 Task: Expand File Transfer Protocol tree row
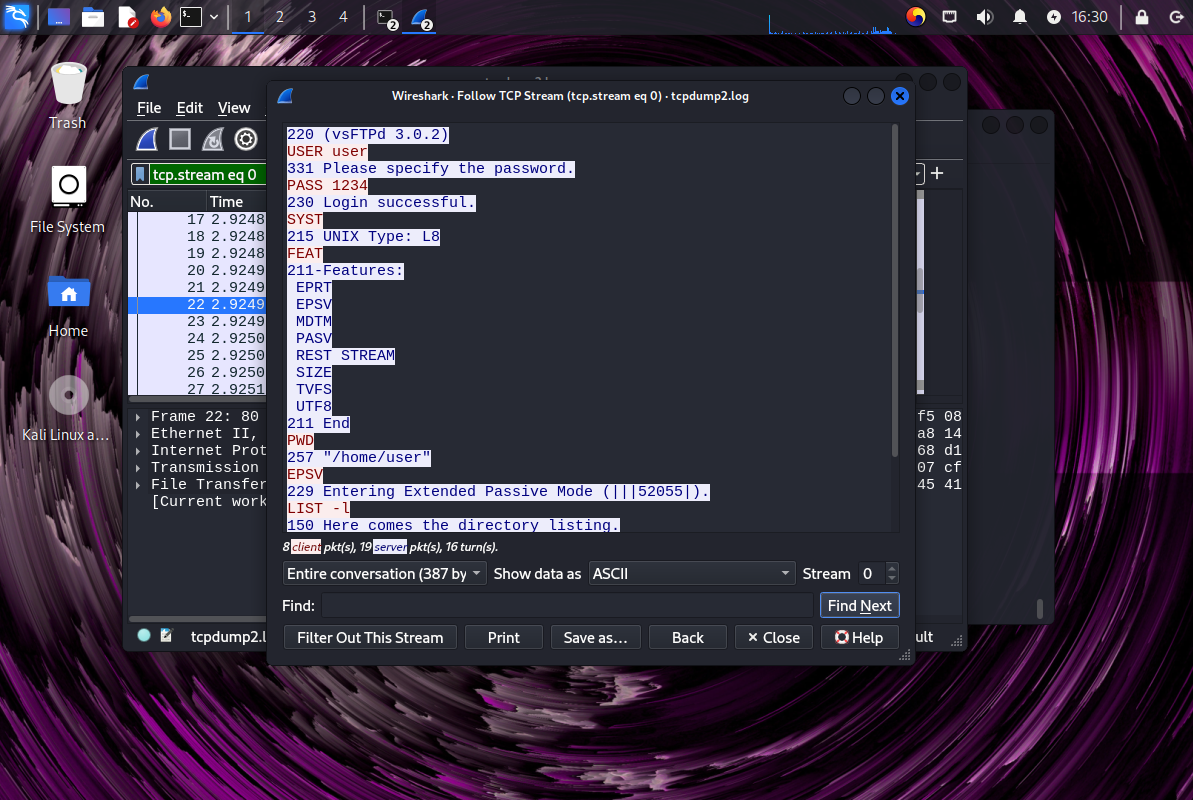[x=138, y=485]
